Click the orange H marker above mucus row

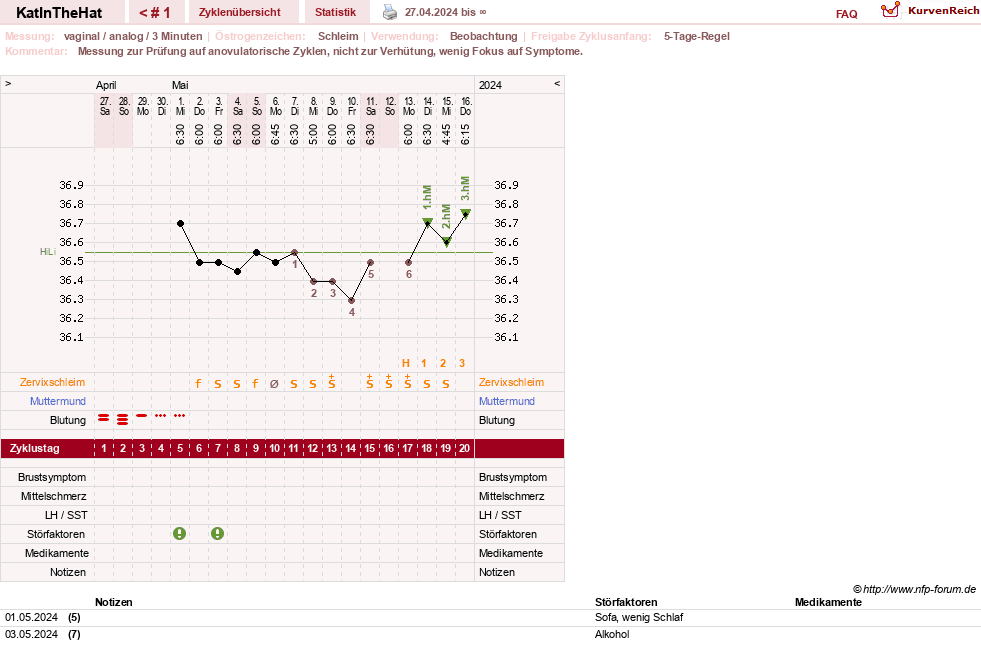[405, 363]
